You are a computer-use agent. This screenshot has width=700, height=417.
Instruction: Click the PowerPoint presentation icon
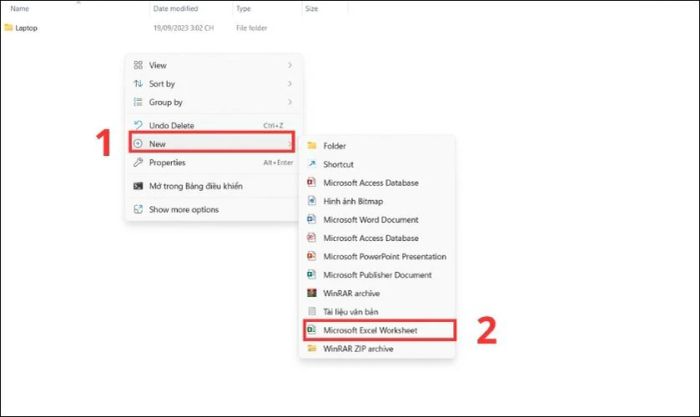312,256
